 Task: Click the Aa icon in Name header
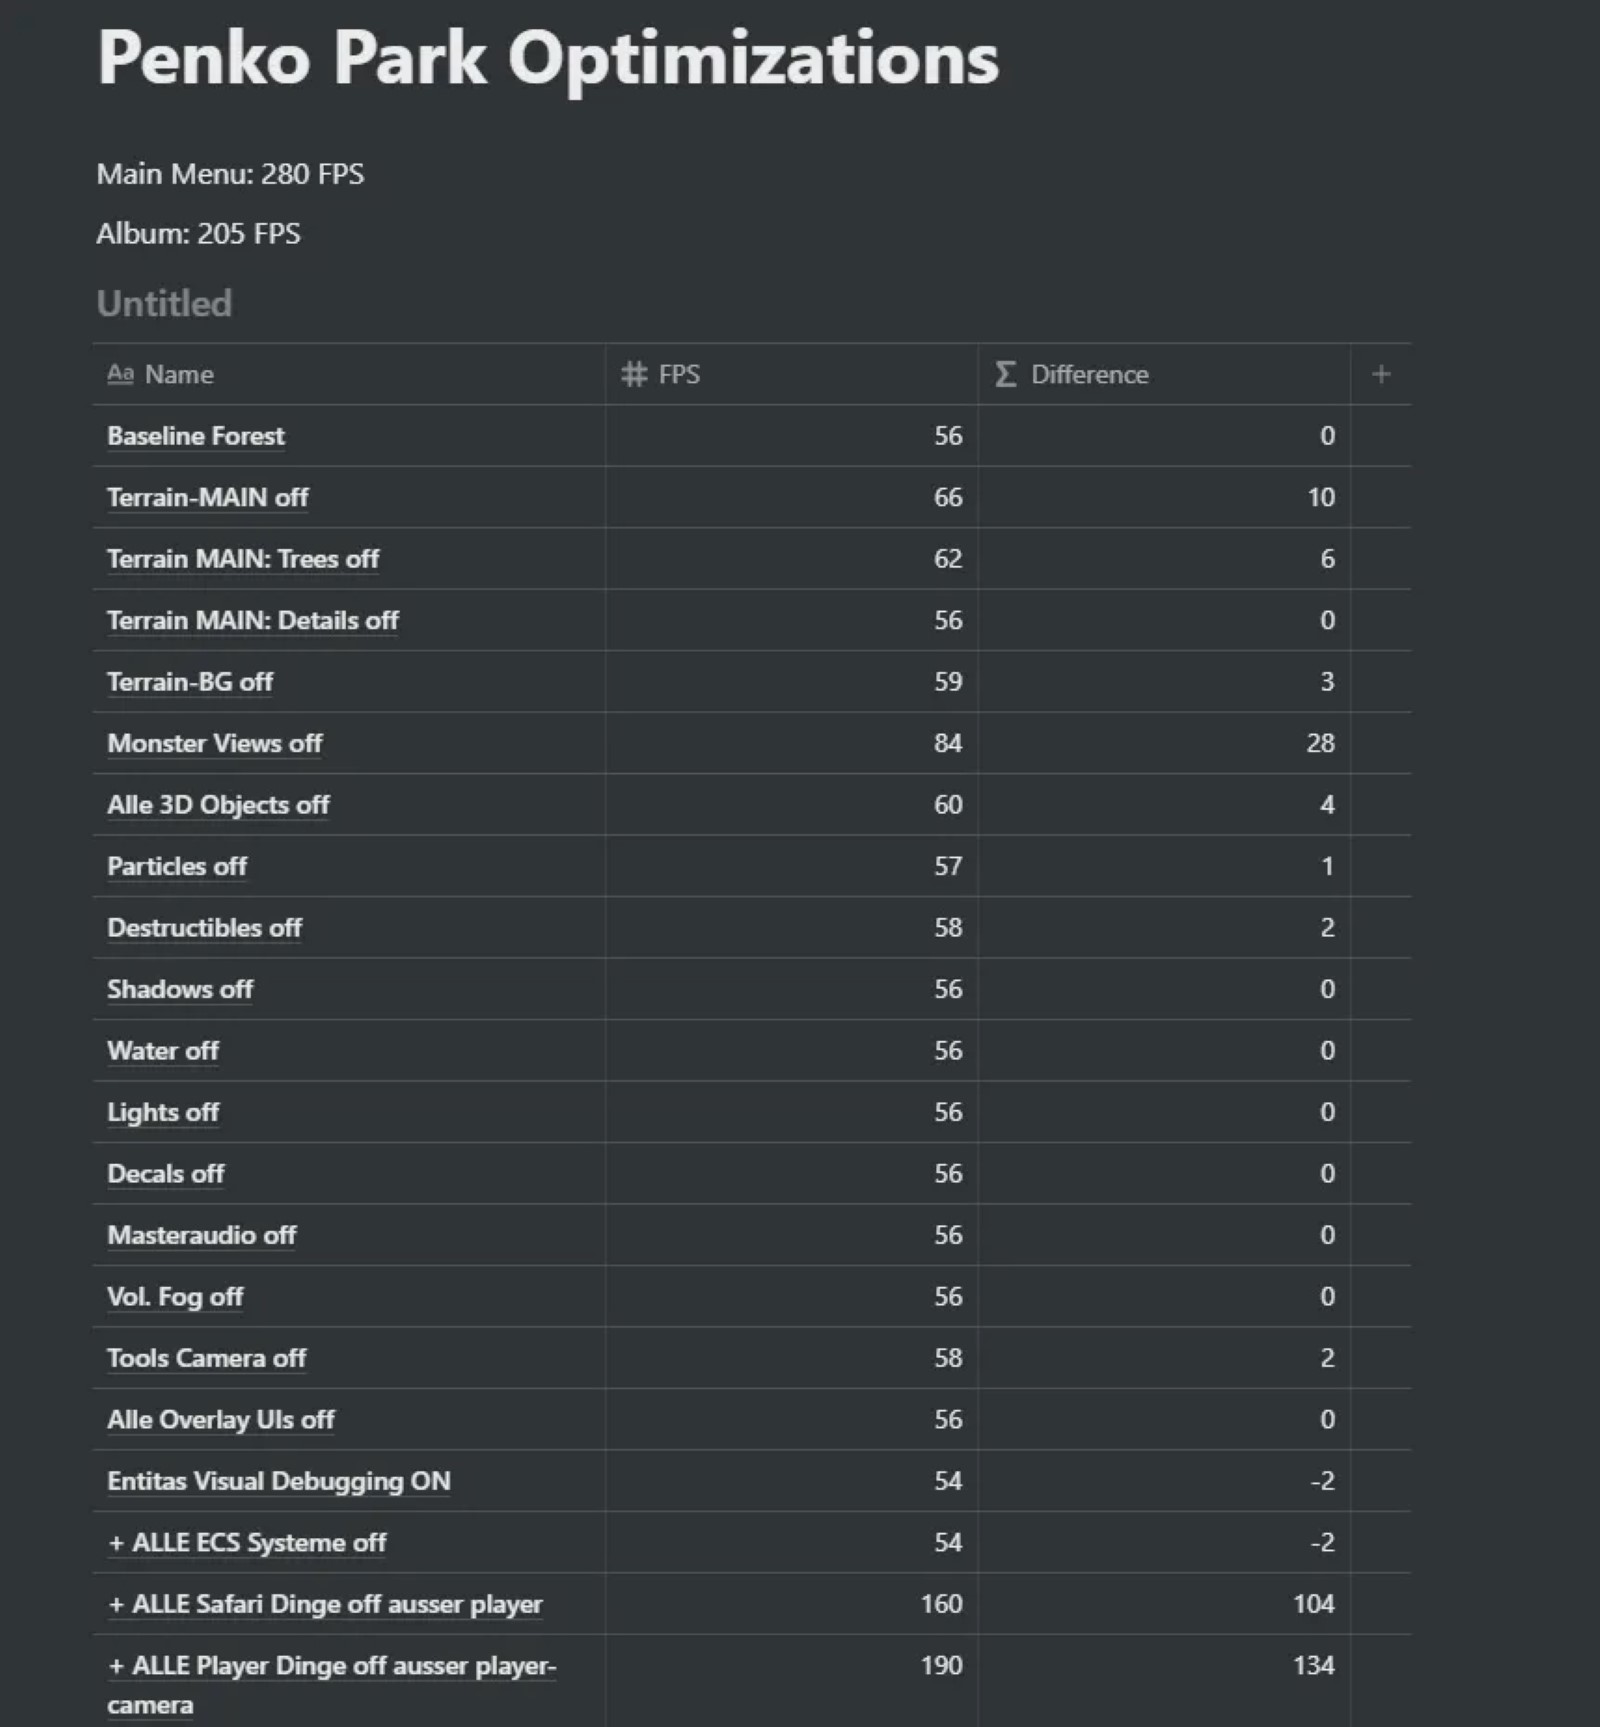(x=120, y=374)
